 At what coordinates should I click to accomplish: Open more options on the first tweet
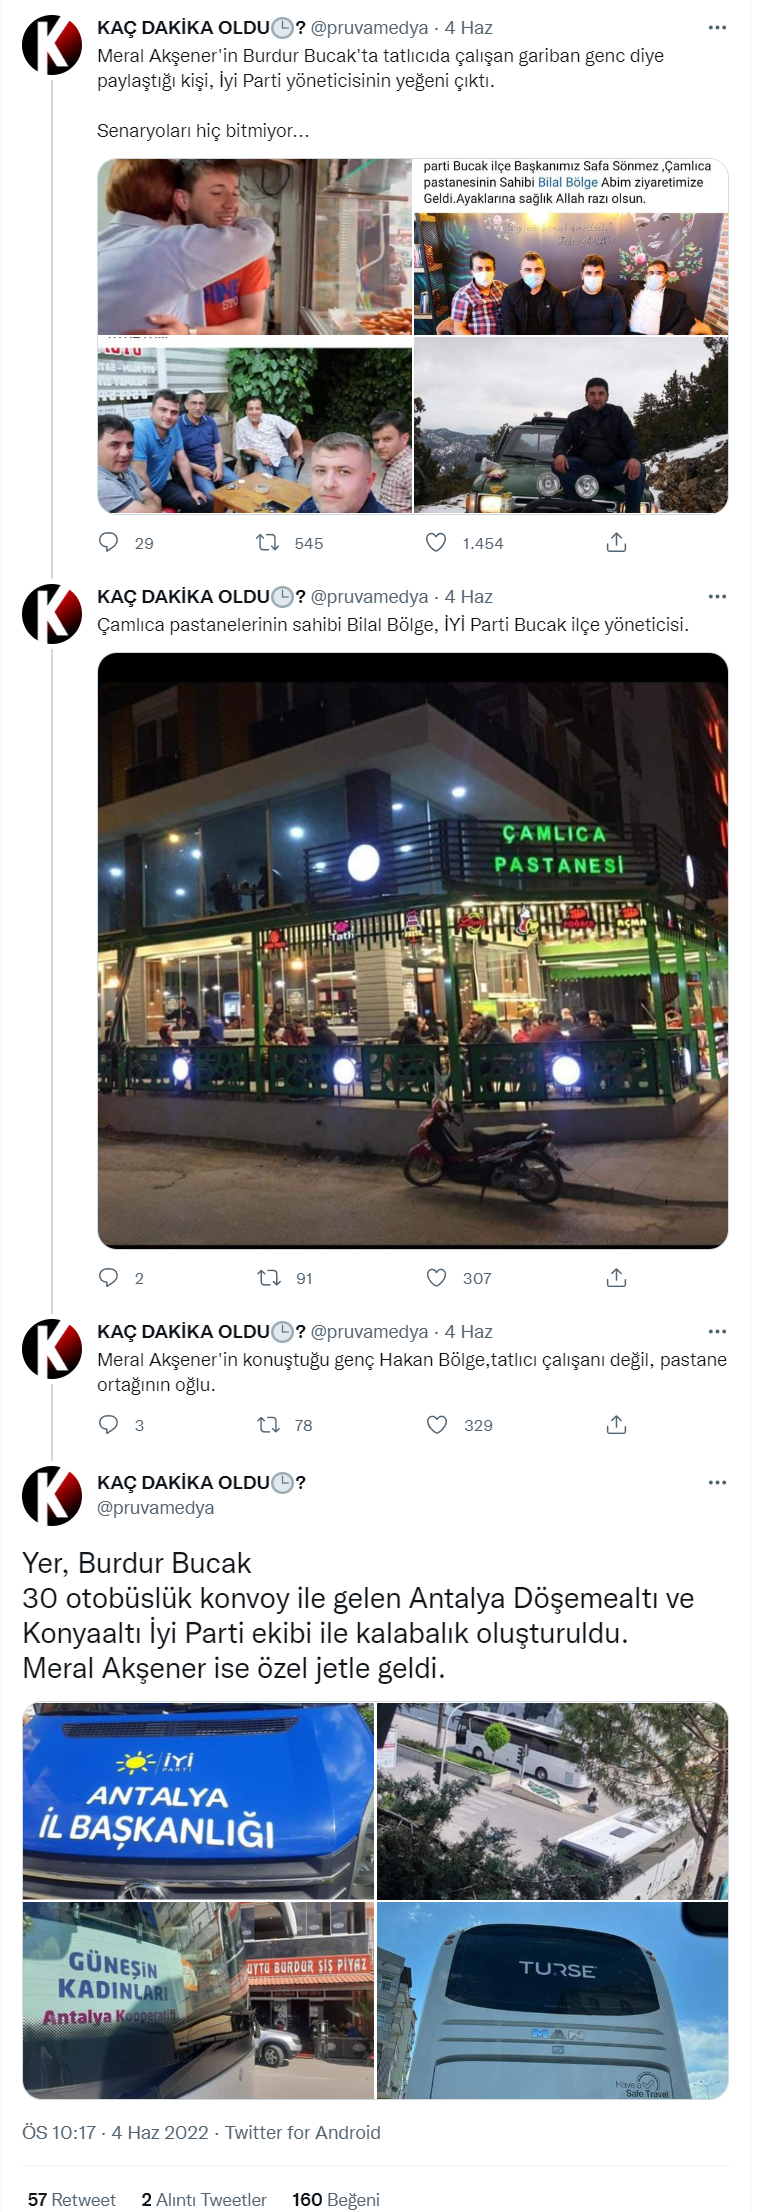tap(717, 28)
